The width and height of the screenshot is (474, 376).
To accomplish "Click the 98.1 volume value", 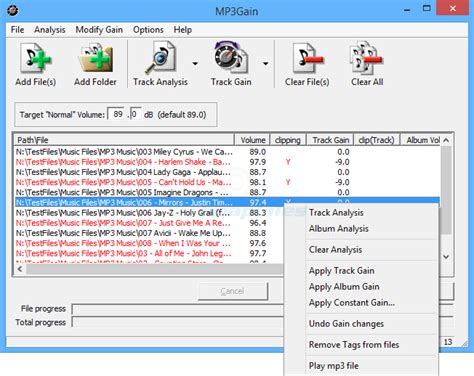I will pos(258,182).
